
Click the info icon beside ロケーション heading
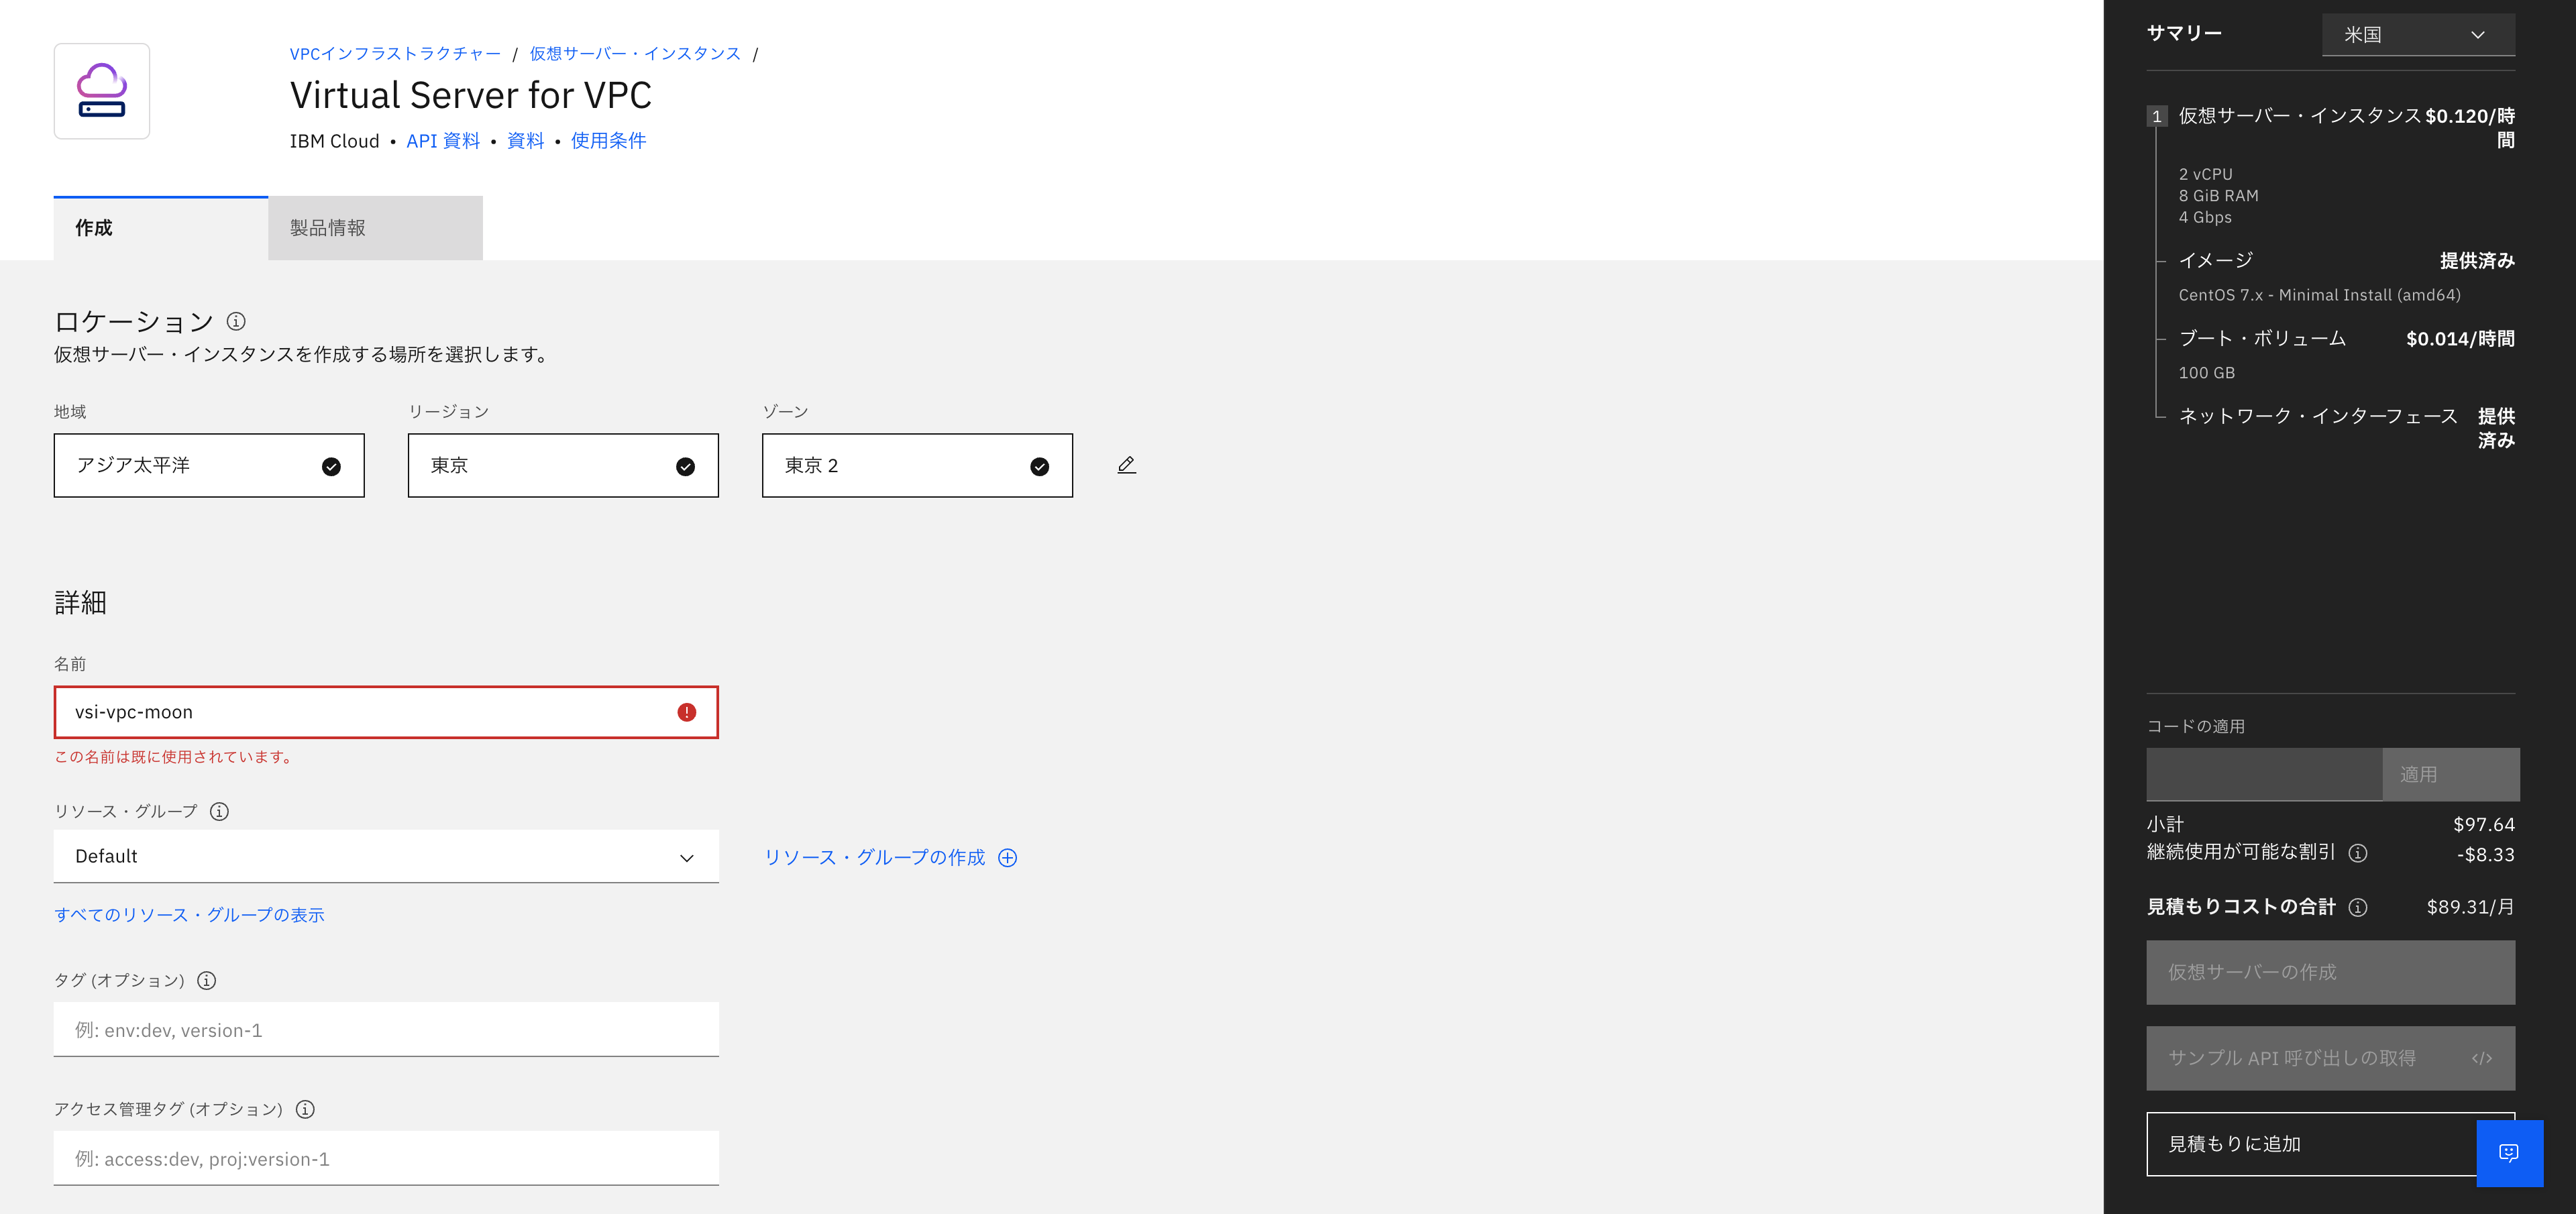[236, 321]
